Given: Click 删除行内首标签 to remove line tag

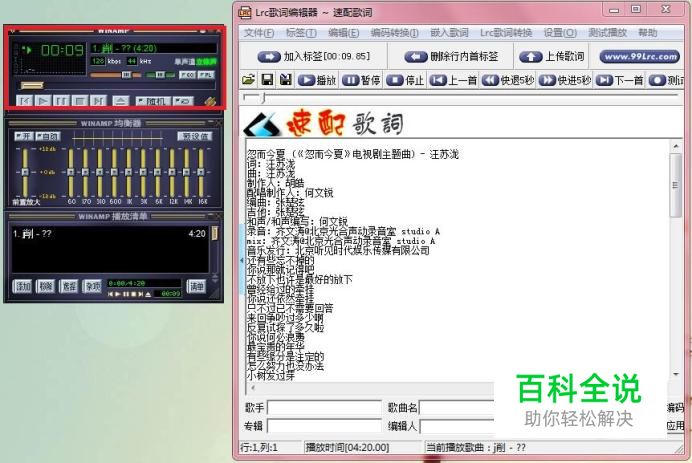Looking at the screenshot, I should 451,56.
